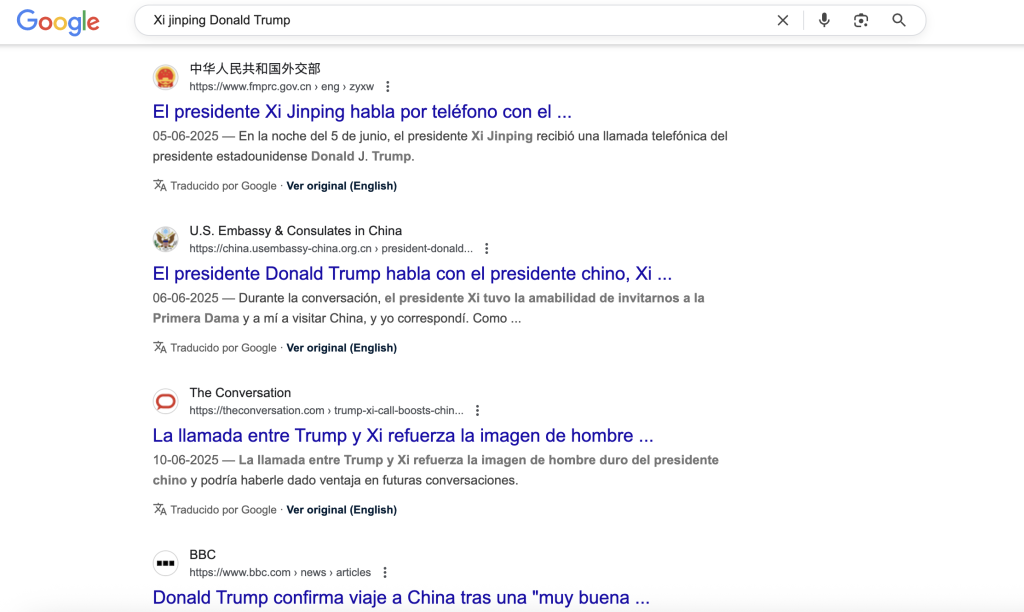The image size is (1024, 612).
Task: Open three-dot menu for BBC result
Action: pos(385,572)
